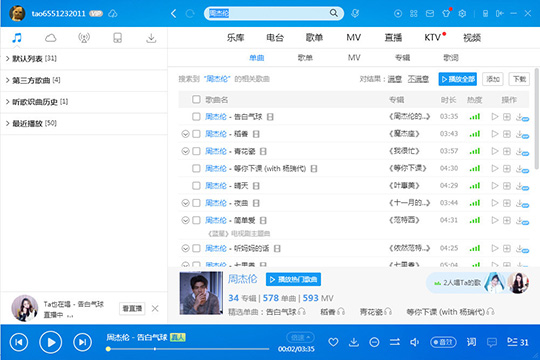Click the refresh icon beside search box
Screen dimensions: 540x360
190,13
